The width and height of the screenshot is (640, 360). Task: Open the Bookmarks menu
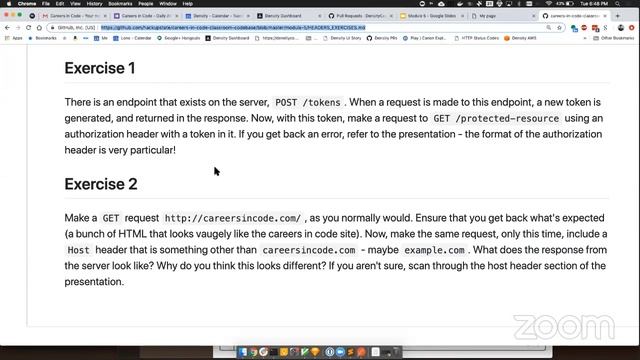click(120, 4)
